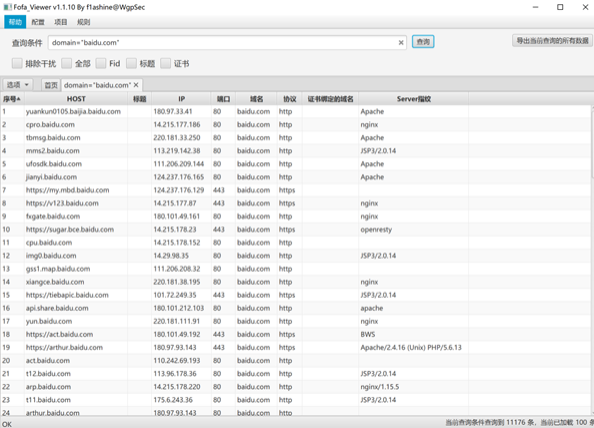This screenshot has height=428, width=594.
Task: Select https://act.baidu.com row
Action: pyautogui.click(x=295, y=334)
